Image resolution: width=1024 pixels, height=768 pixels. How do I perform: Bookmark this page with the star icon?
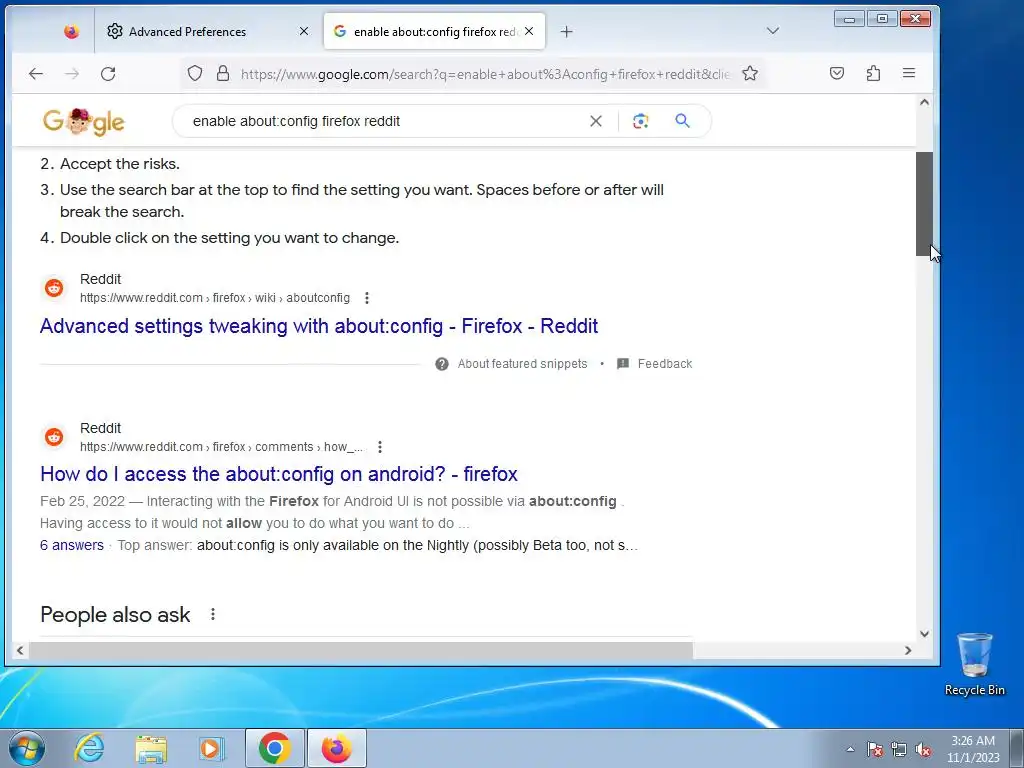click(x=750, y=73)
